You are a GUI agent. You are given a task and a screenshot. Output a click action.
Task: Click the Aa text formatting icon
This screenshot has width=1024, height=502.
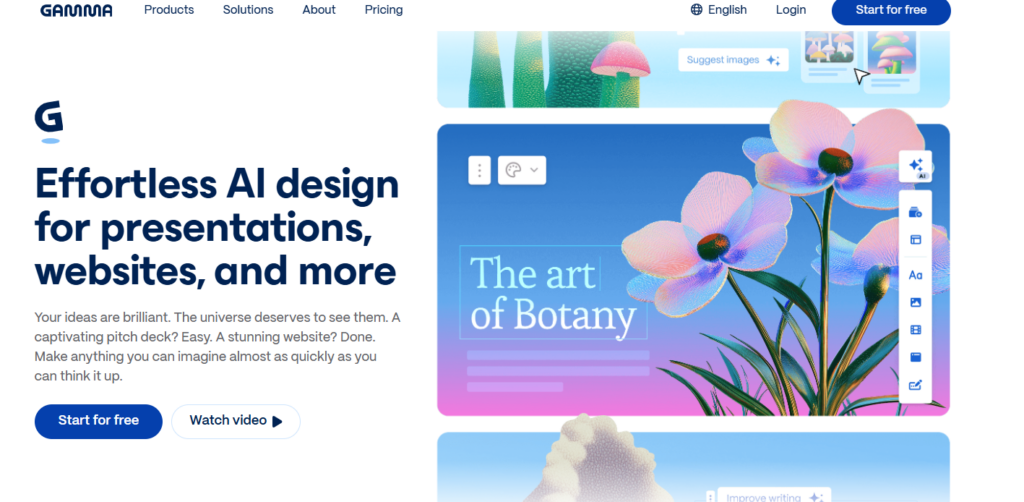click(915, 275)
